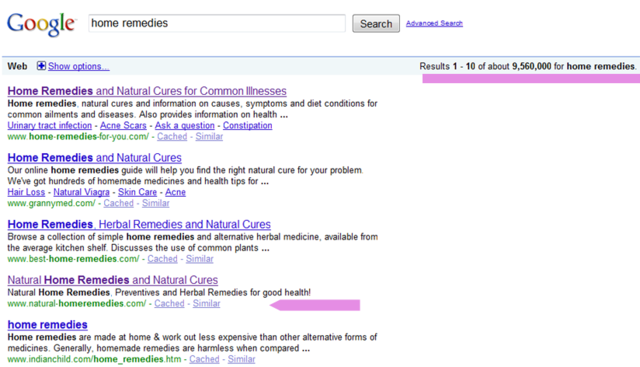
Task: Open the lowercase home remedies result title
Action: (x=47, y=325)
